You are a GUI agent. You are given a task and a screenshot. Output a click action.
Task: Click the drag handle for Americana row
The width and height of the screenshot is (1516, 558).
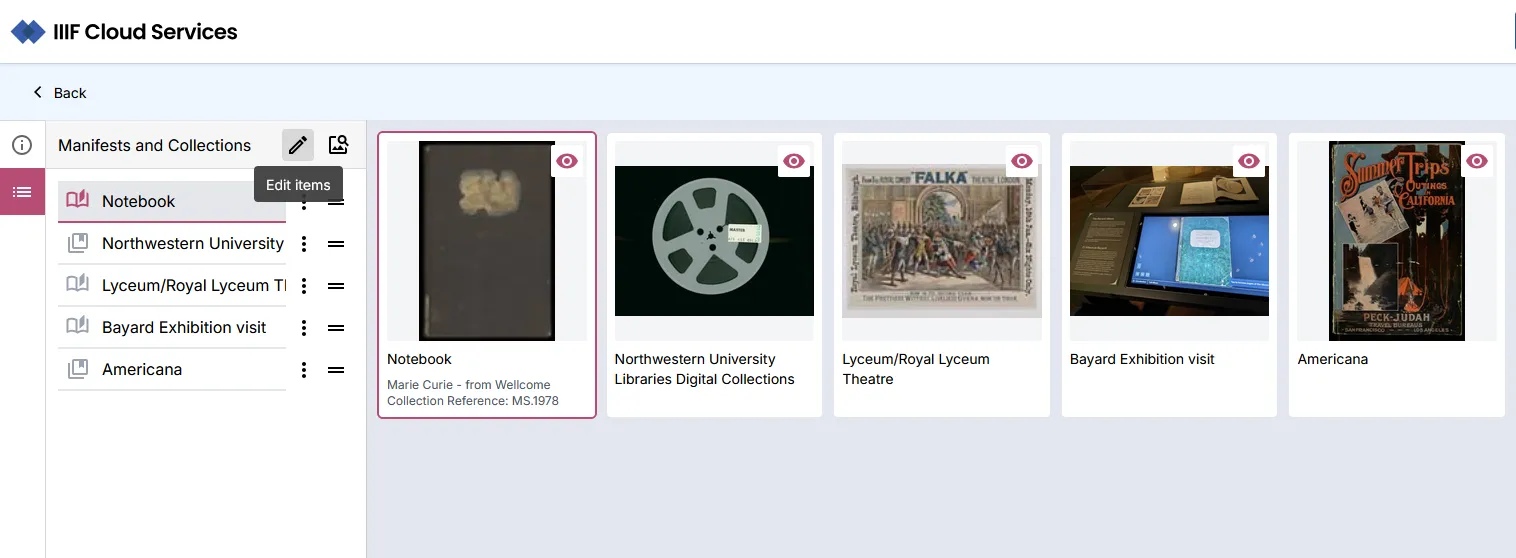[336, 370]
